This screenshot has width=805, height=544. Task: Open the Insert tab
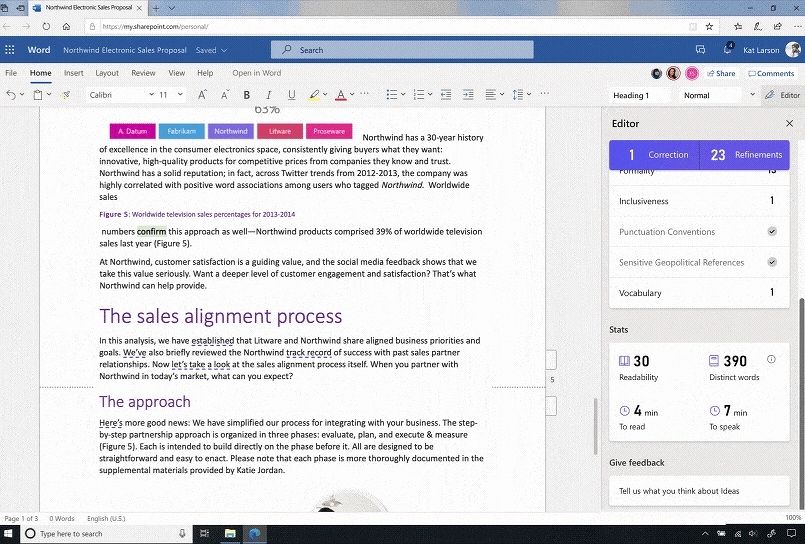coord(73,73)
